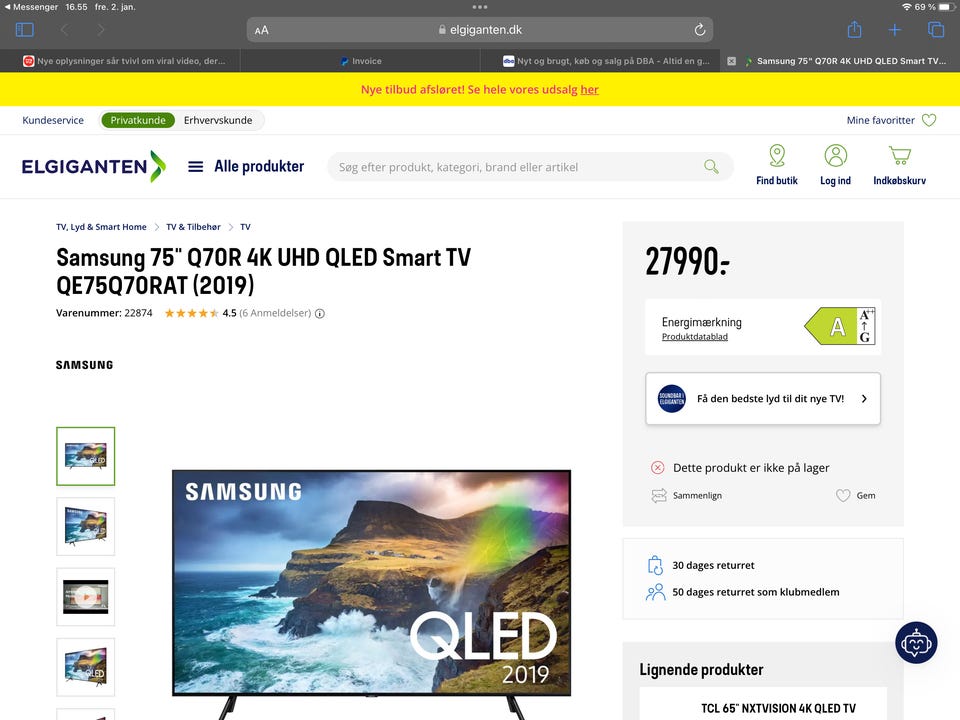Click the Log ind user icon

[835, 156]
